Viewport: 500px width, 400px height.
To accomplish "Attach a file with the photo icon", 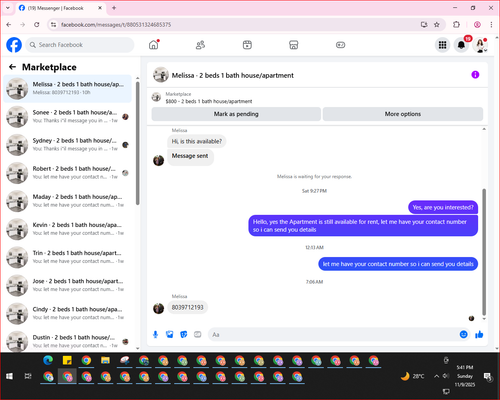I will (x=170, y=334).
